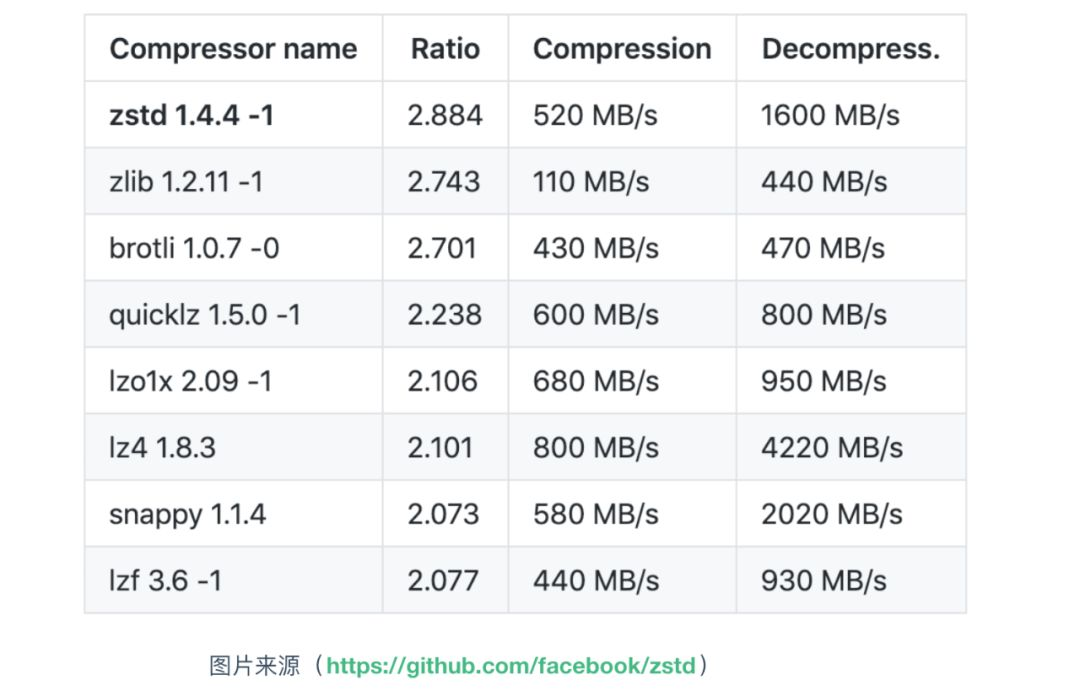Image resolution: width=1080 pixels, height=696 pixels.
Task: Select the zstd 1.4.4 -1 cell
Action: click(191, 115)
